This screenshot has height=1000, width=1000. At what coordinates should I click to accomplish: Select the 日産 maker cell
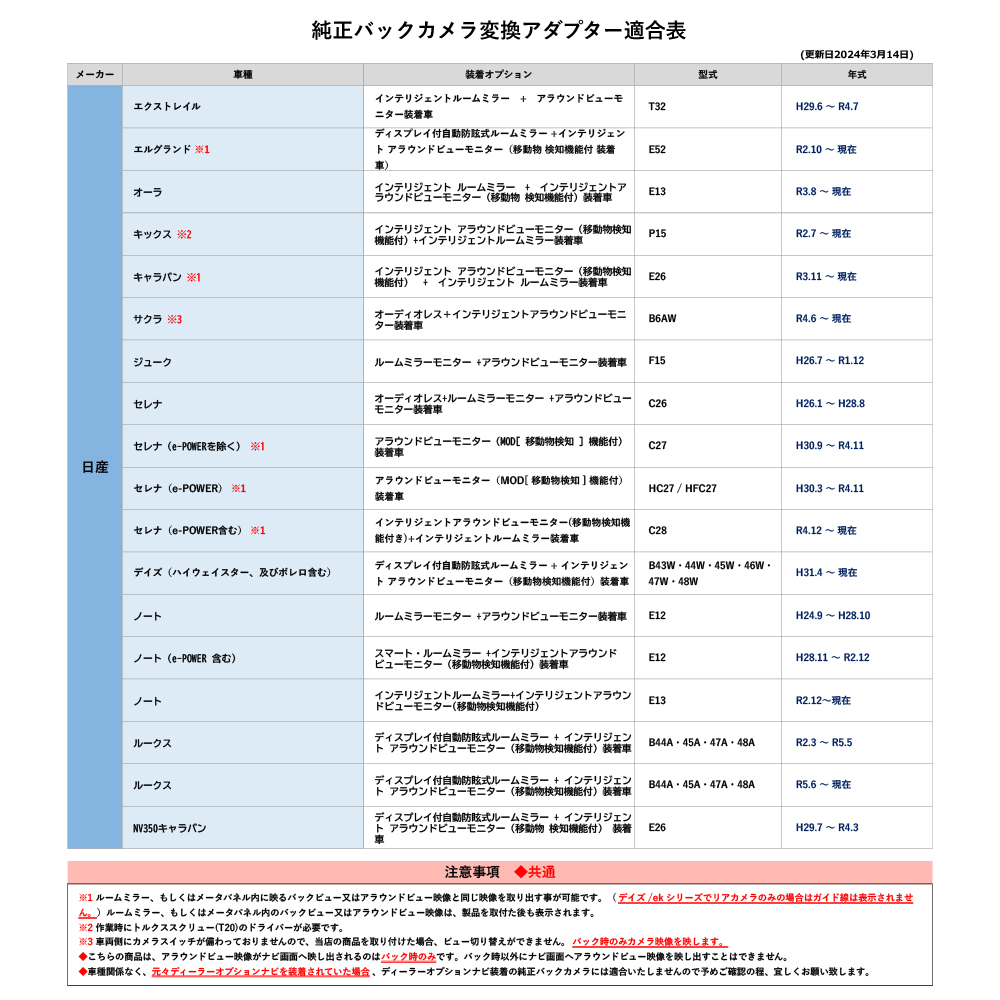tap(95, 467)
